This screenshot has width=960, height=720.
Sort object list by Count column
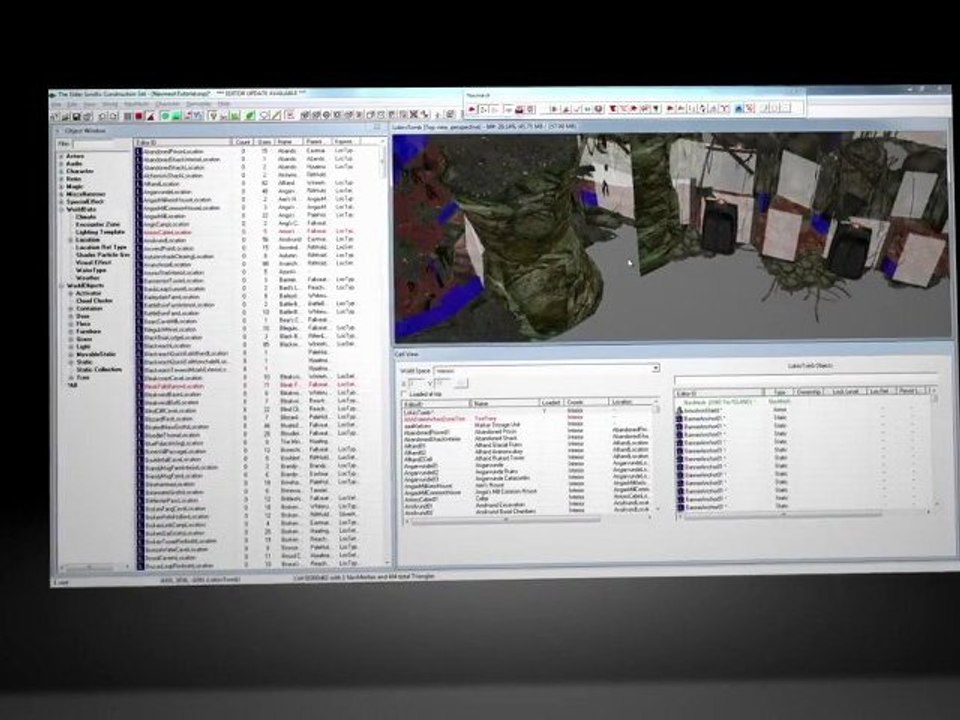pos(244,141)
